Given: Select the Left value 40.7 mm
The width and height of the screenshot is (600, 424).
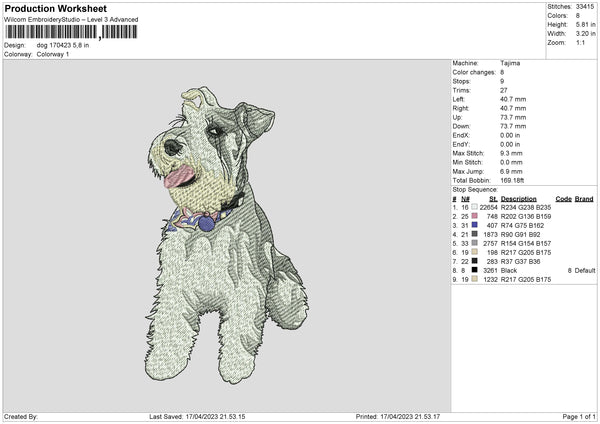Looking at the screenshot, I should 513,99.
